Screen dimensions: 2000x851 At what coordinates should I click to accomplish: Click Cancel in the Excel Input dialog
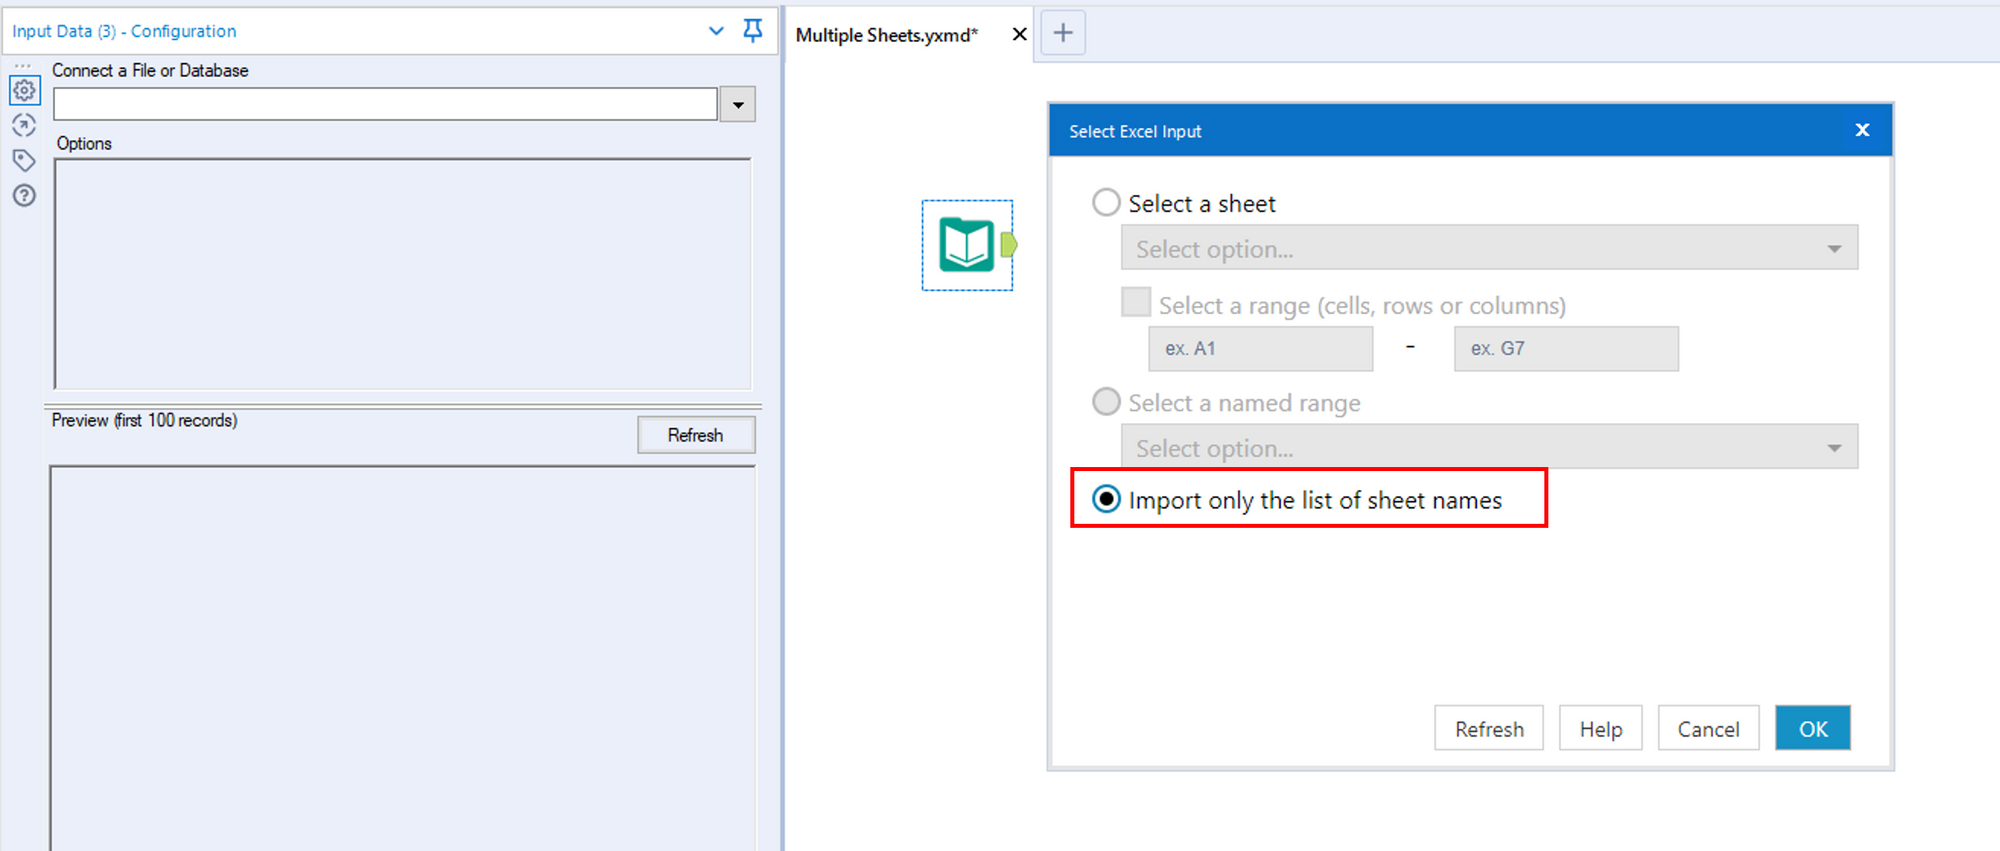pos(1708,729)
